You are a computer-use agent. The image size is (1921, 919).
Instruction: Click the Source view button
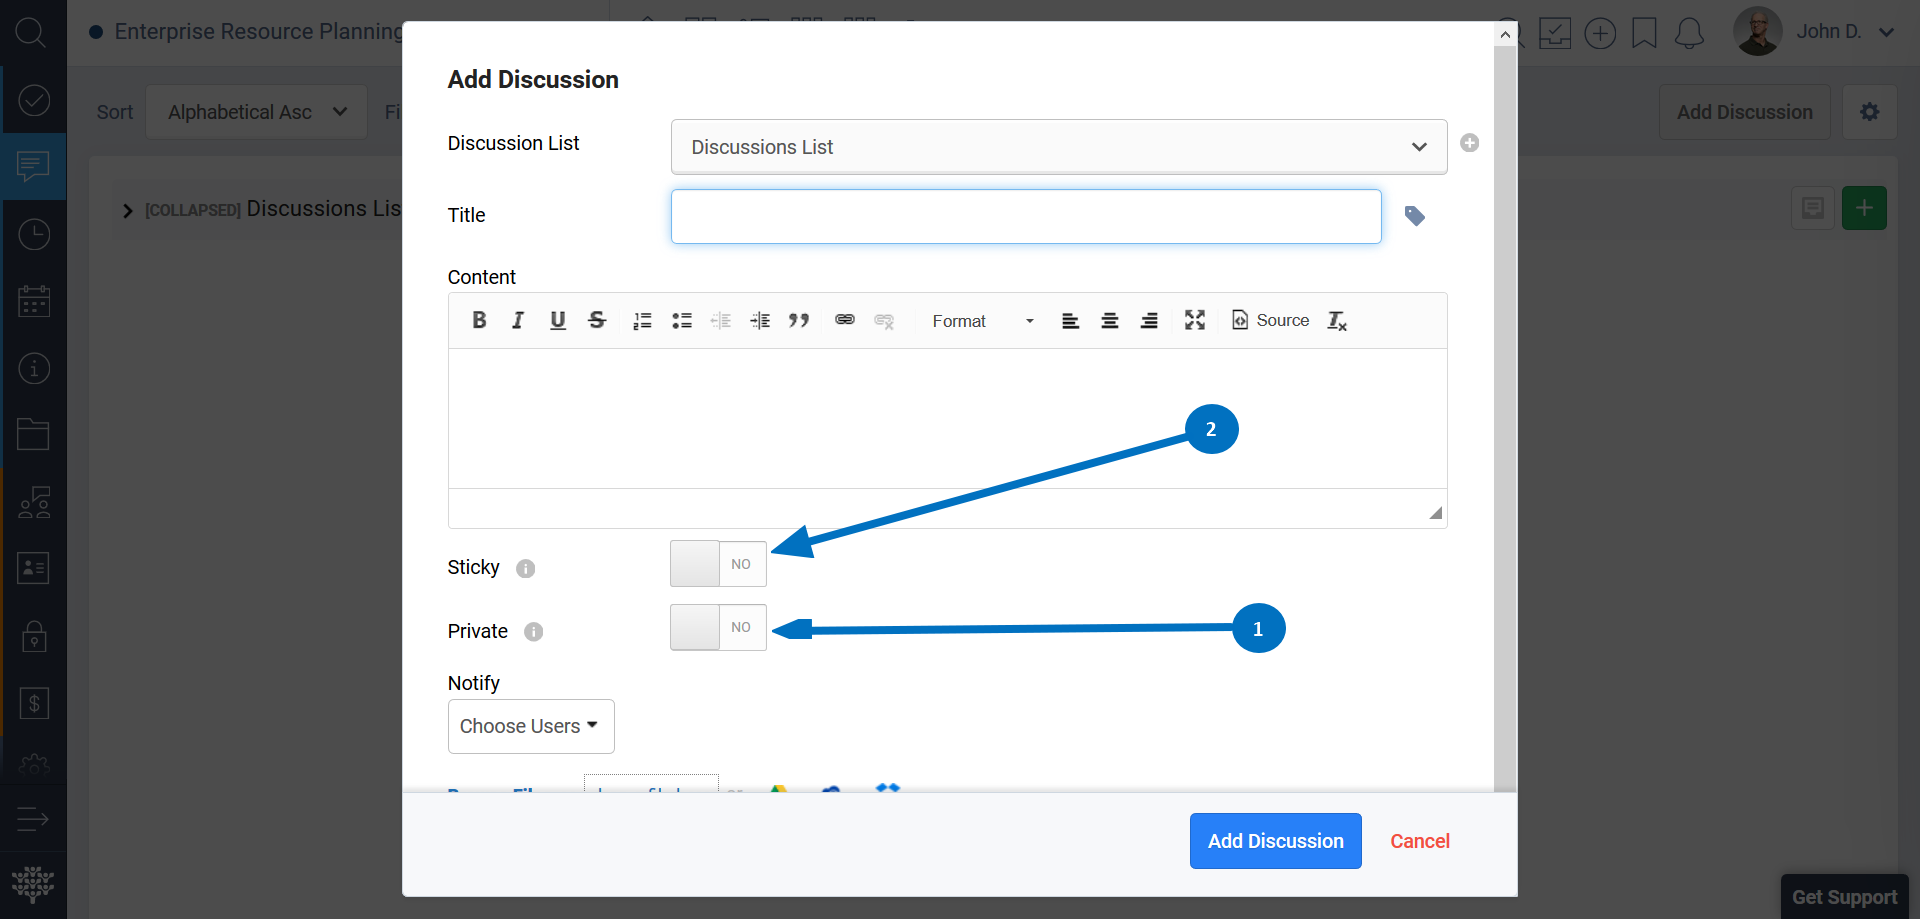point(1270,320)
